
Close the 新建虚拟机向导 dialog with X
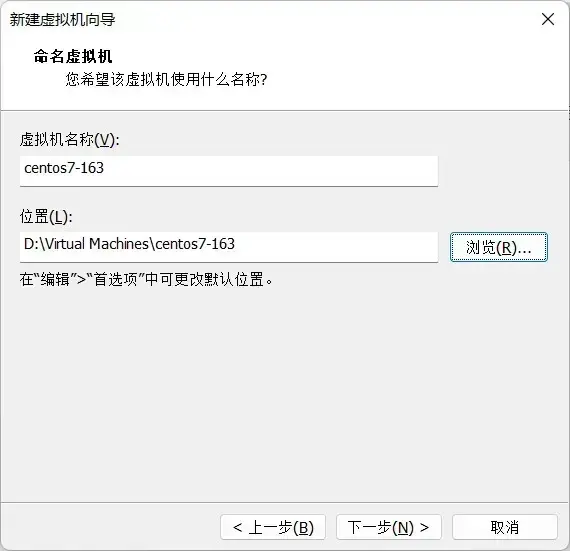[x=547, y=19]
